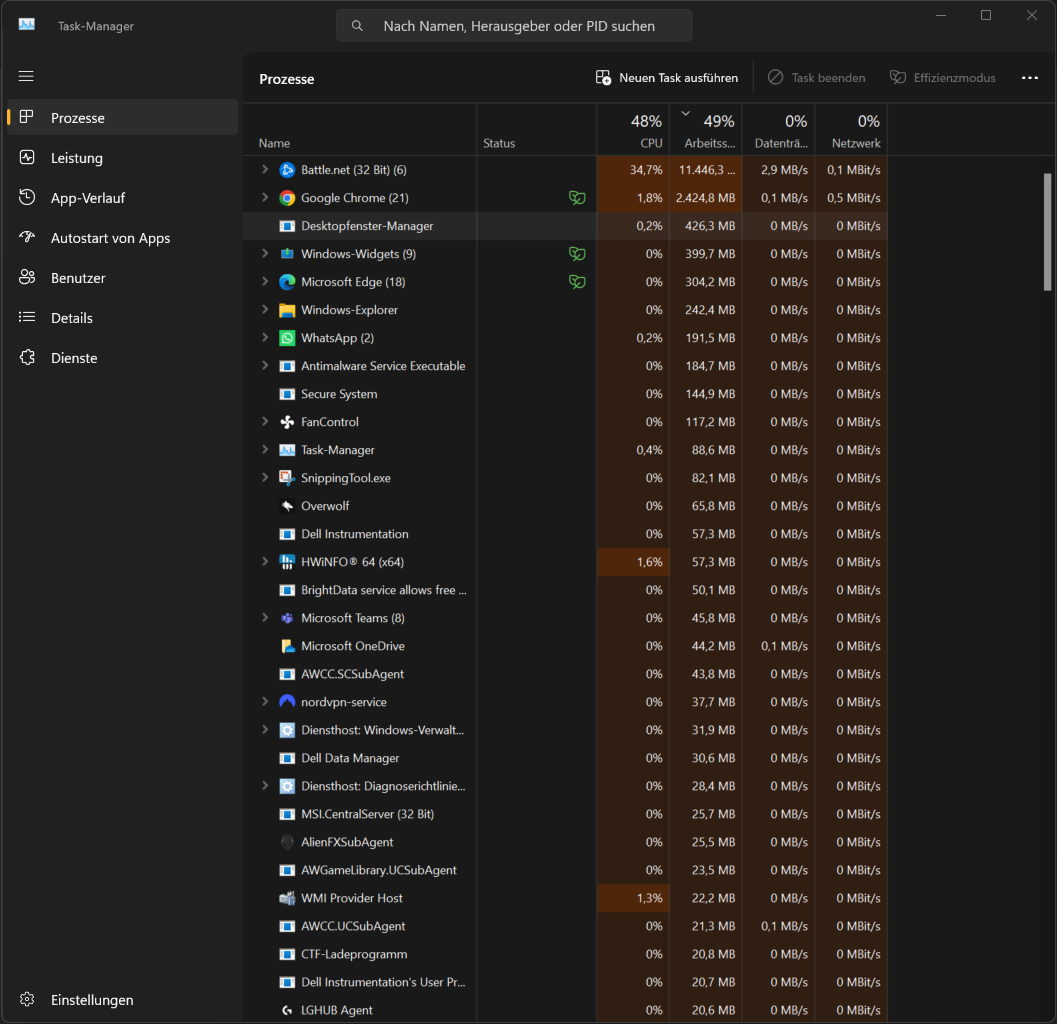This screenshot has height=1024, width=1057.
Task: Click the WMI Provider Host icon
Action: tap(287, 898)
